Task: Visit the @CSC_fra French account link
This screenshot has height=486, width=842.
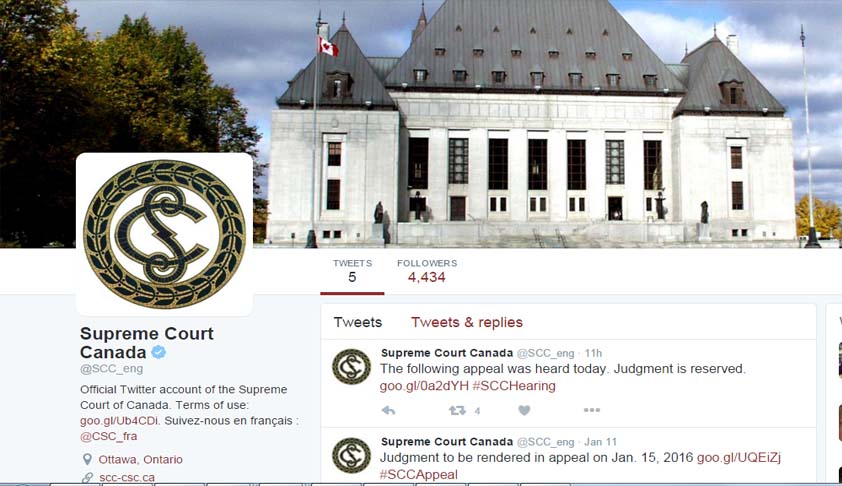Action: point(108,436)
